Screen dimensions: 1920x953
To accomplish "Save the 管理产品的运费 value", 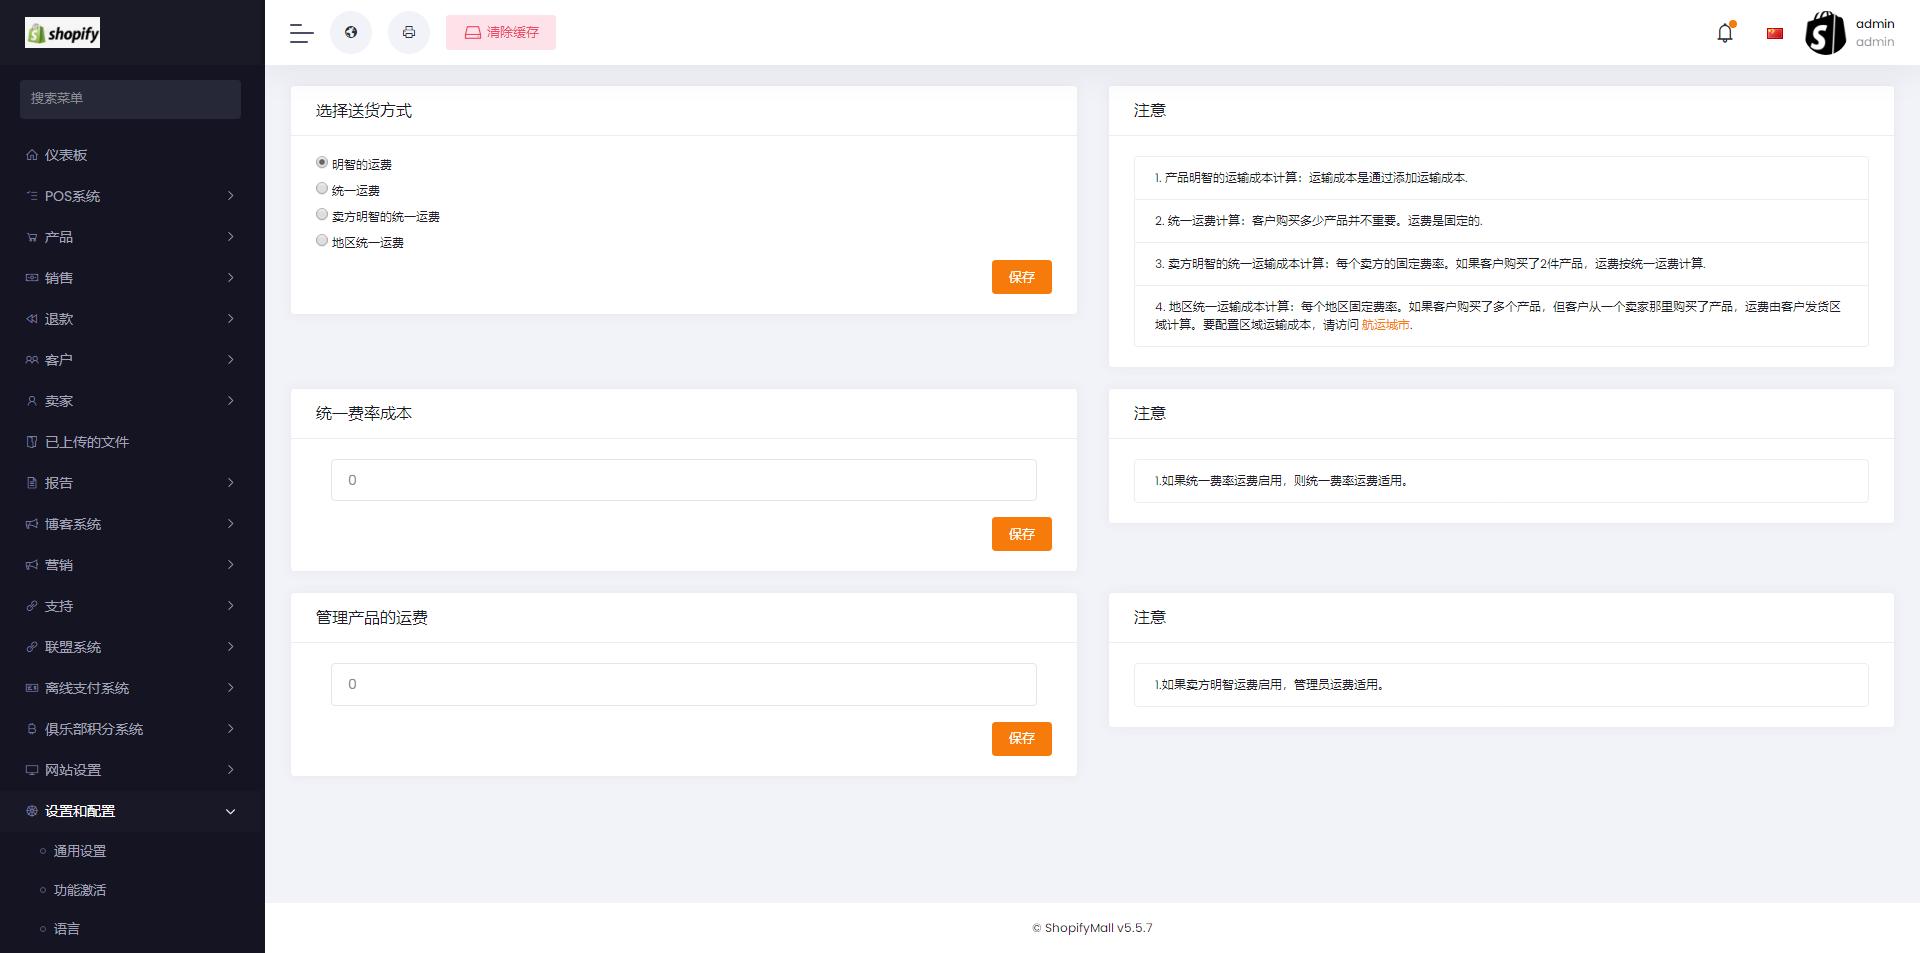I will pyautogui.click(x=1021, y=739).
